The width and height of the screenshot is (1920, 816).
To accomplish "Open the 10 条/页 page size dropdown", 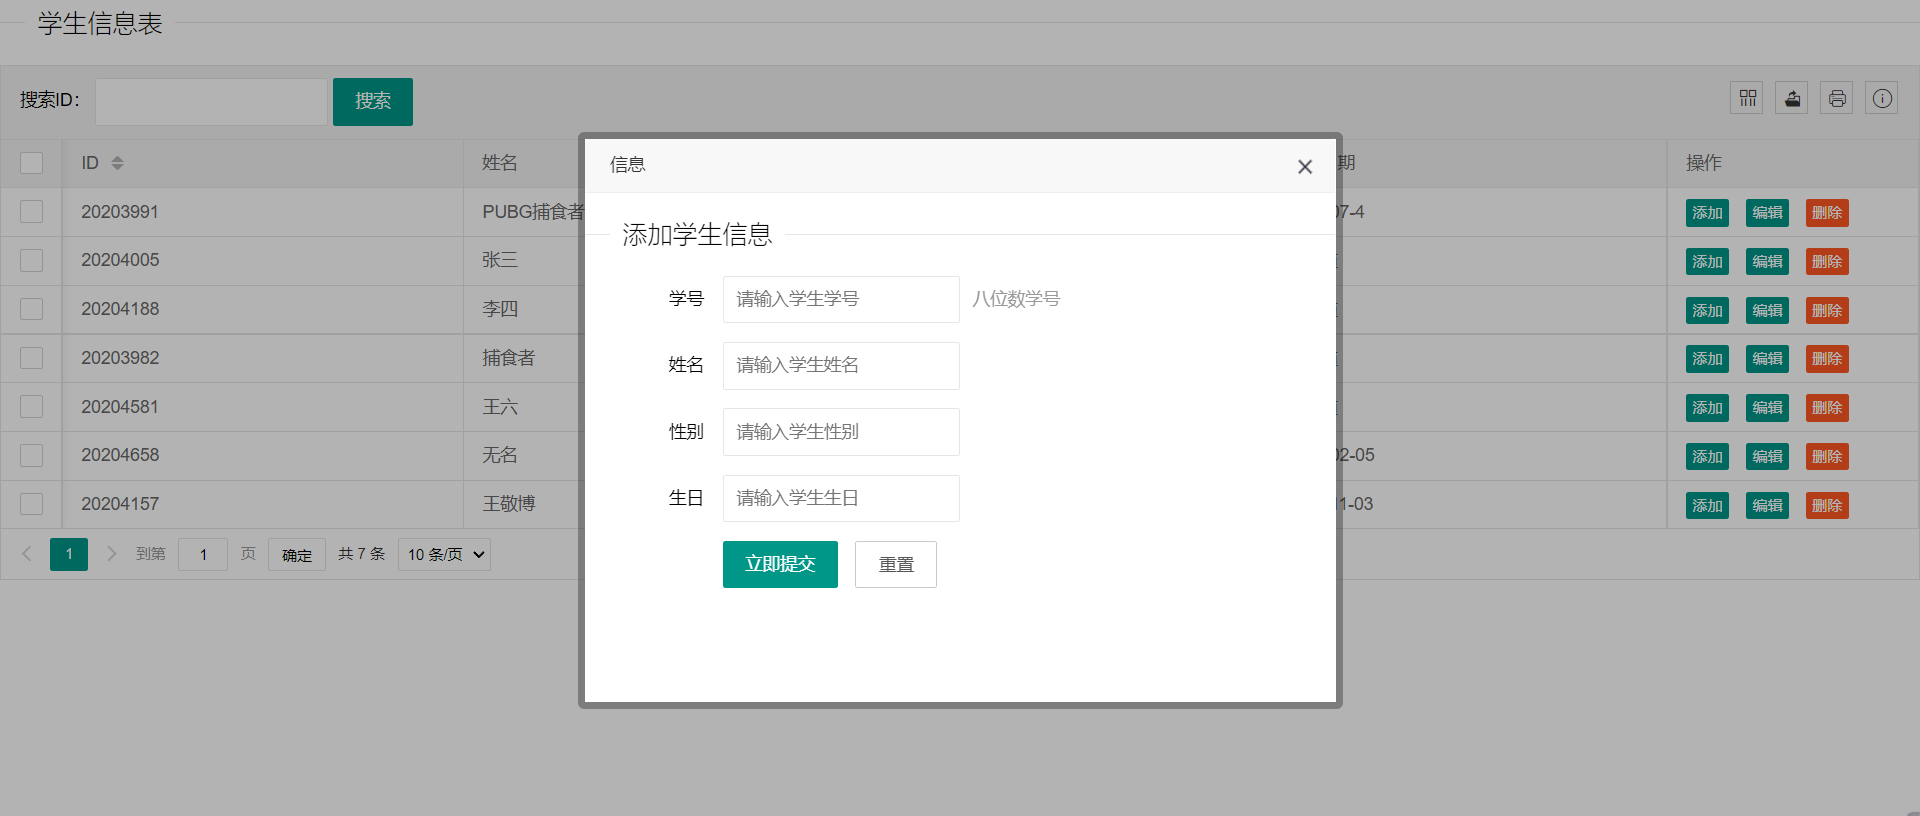I will coord(445,554).
